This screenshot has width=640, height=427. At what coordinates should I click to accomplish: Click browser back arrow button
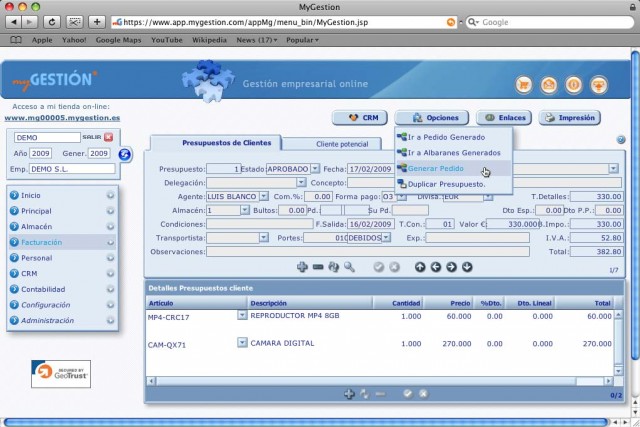(13, 22)
